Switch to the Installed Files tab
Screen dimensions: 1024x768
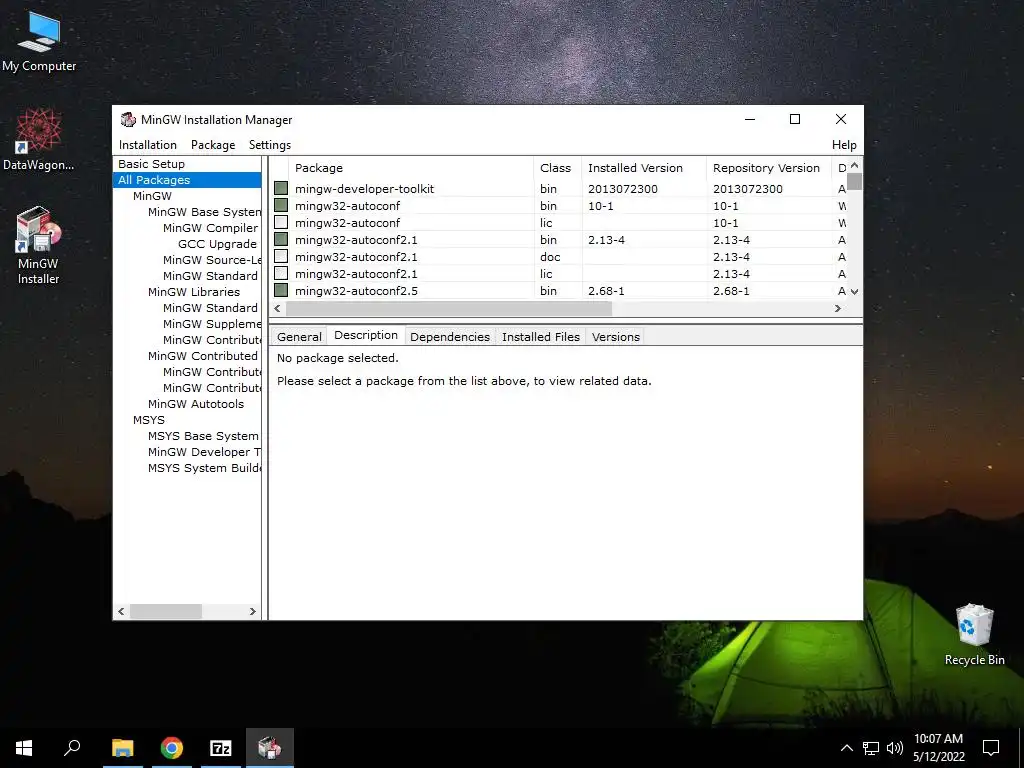pyautogui.click(x=541, y=337)
